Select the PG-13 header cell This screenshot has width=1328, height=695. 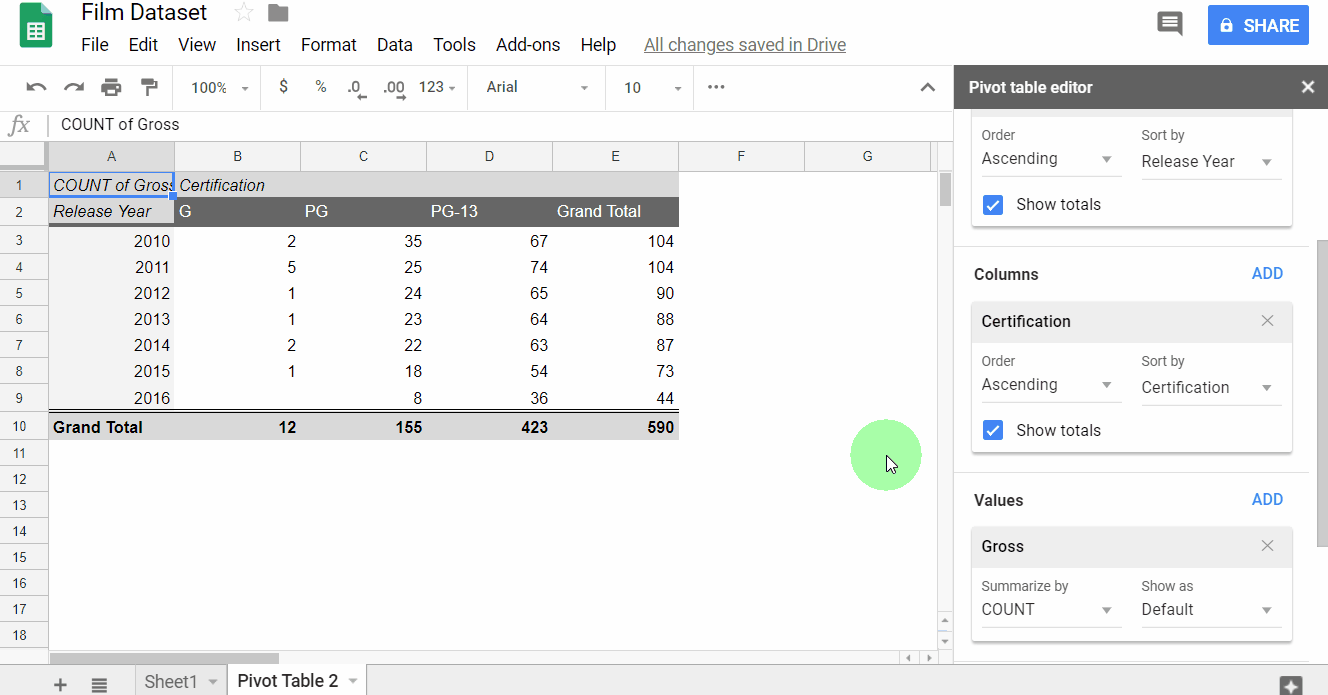(490, 211)
